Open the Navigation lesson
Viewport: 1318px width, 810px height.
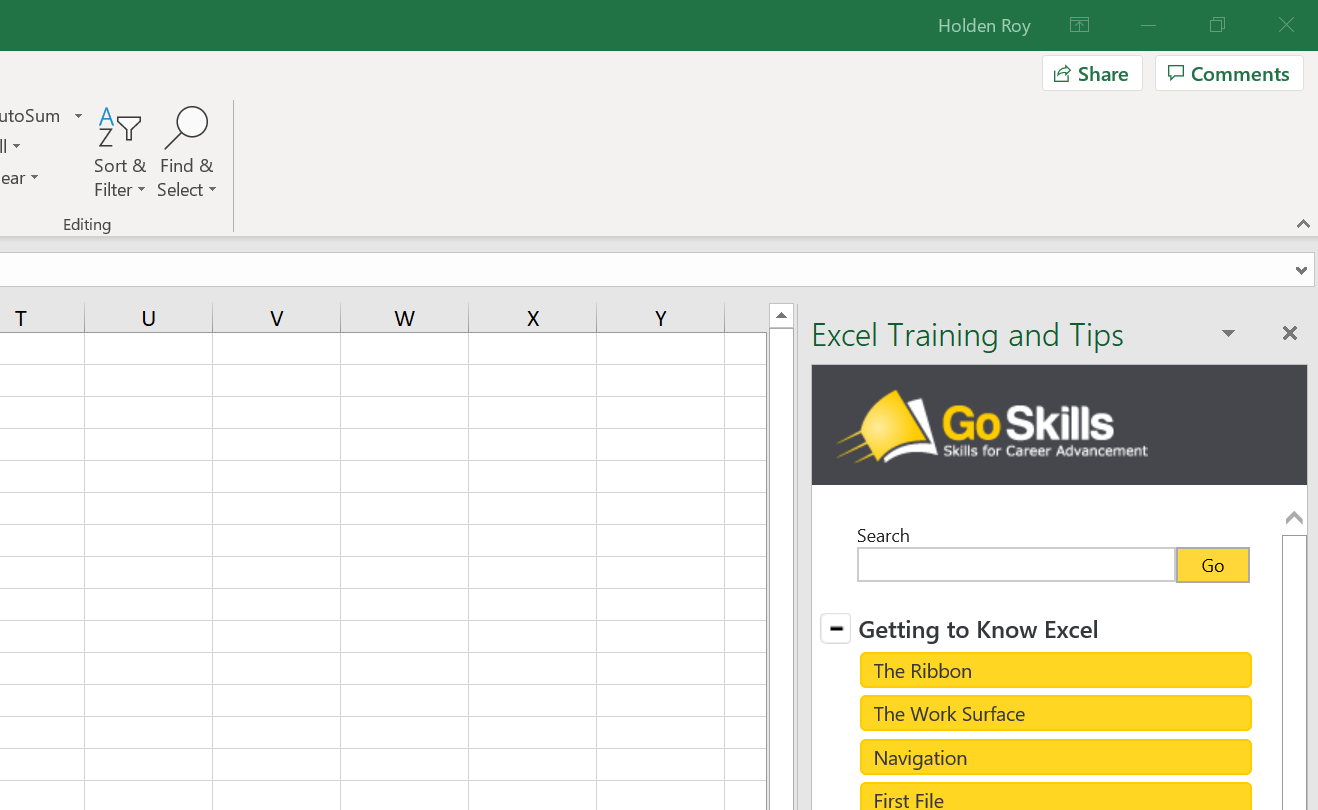(x=1056, y=758)
